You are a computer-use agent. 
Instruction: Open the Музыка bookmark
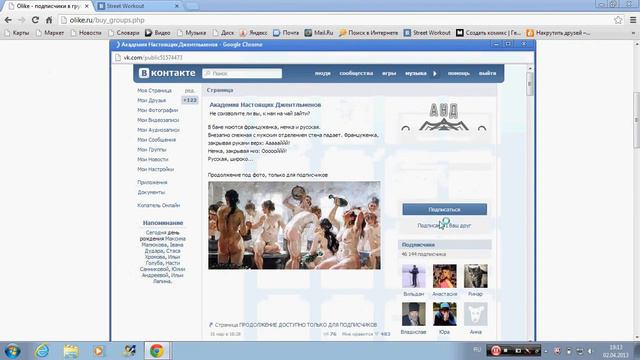pos(191,33)
